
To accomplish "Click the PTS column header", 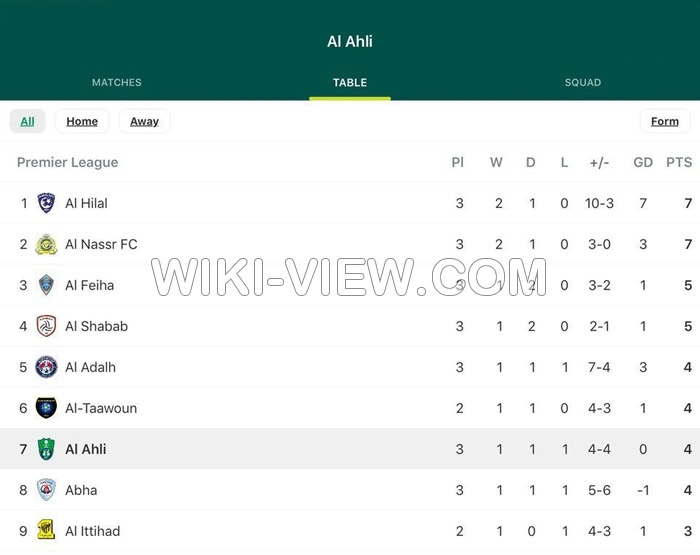I will [679, 162].
